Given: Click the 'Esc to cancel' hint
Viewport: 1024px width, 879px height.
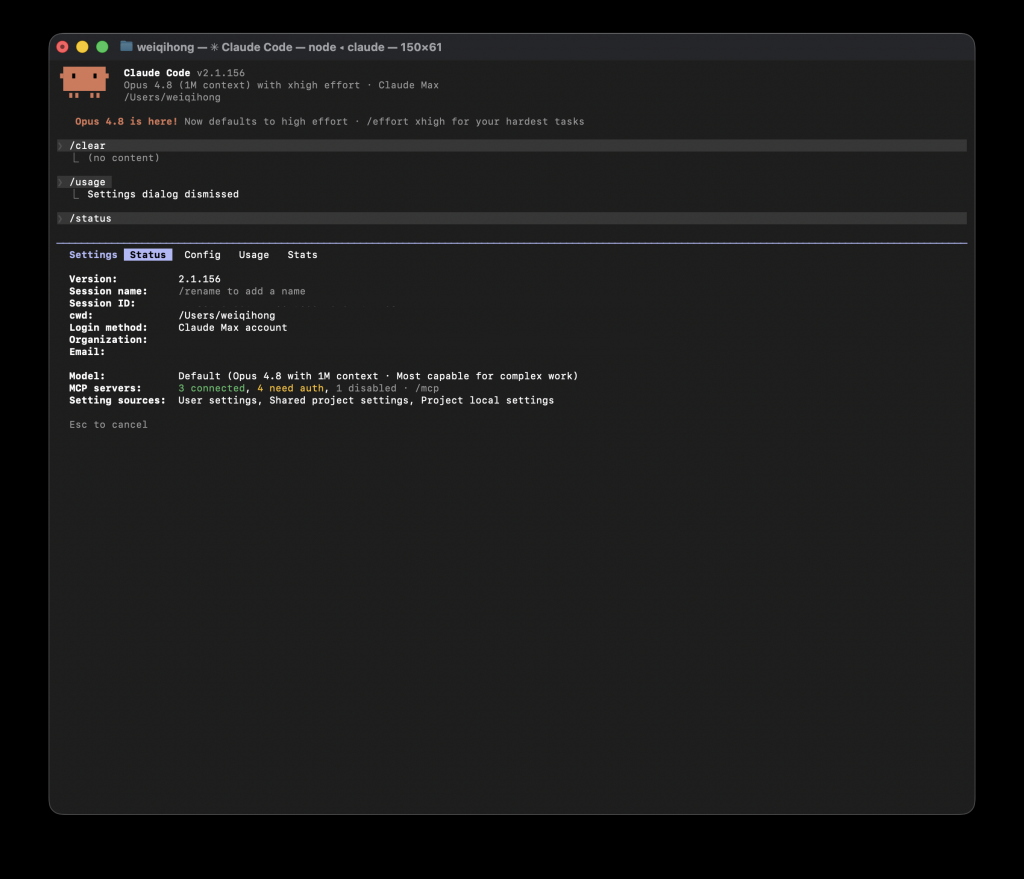Looking at the screenshot, I should tap(108, 424).
